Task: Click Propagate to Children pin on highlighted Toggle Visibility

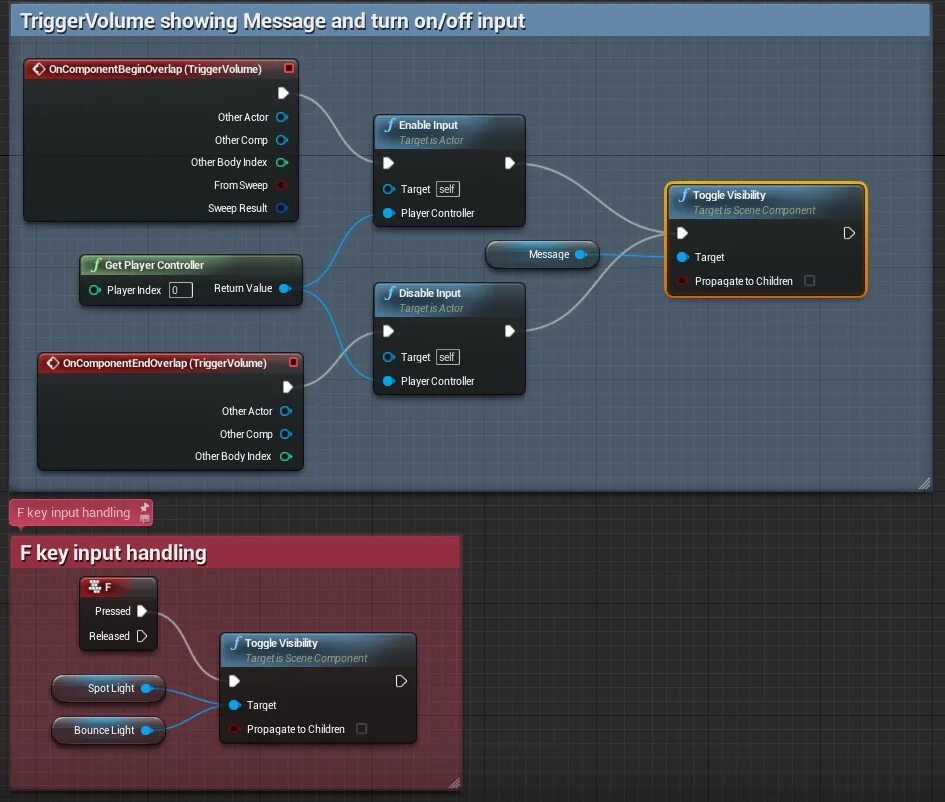Action: point(682,281)
